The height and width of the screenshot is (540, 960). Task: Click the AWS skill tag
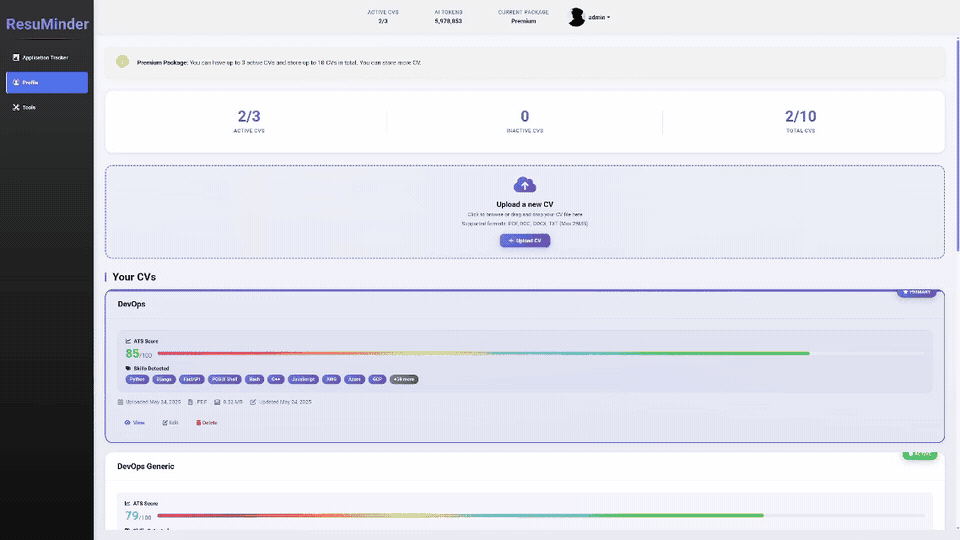[331, 380]
